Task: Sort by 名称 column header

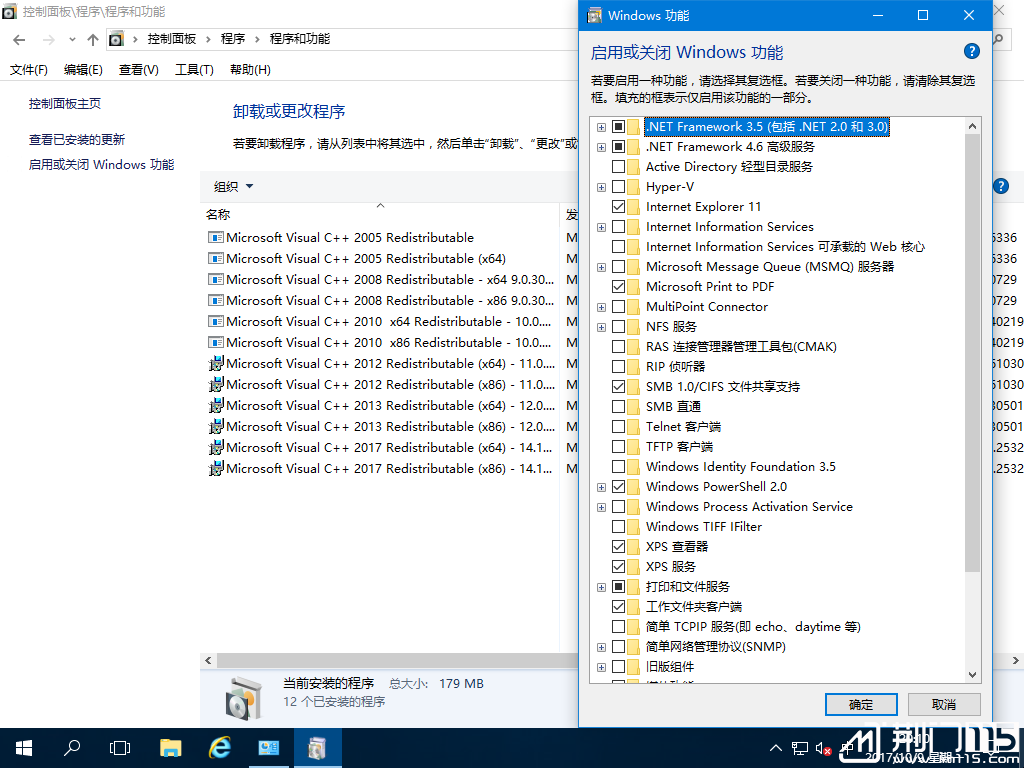Action: coord(217,214)
